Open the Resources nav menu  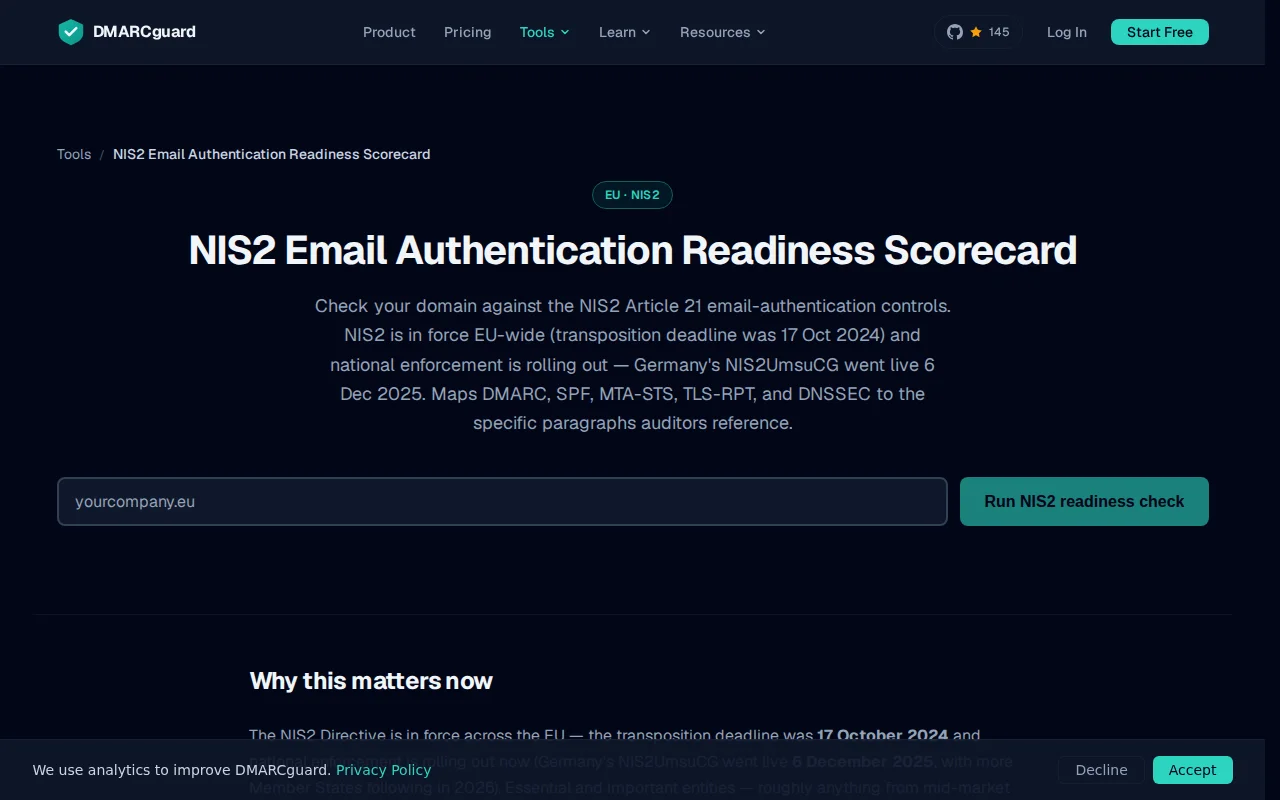[722, 32]
